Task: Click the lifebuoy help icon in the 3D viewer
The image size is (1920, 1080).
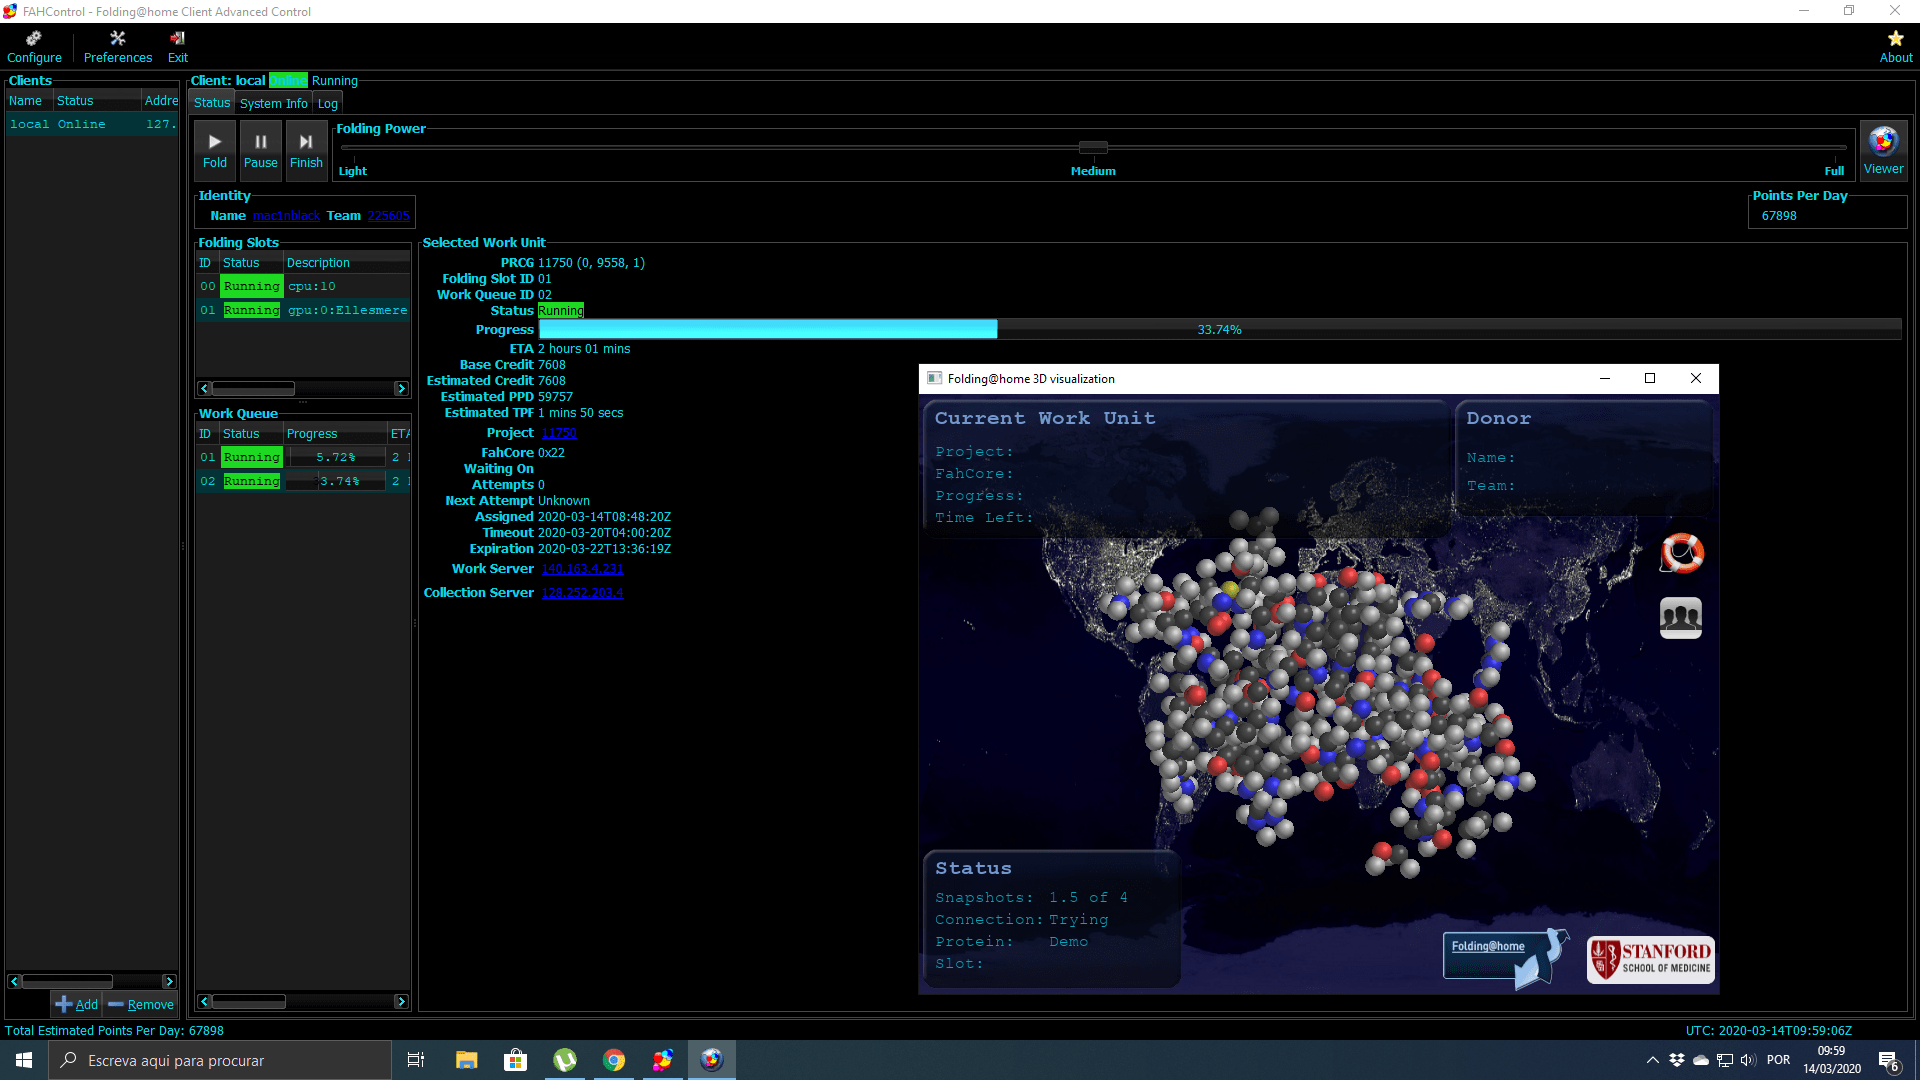Action: point(1681,553)
